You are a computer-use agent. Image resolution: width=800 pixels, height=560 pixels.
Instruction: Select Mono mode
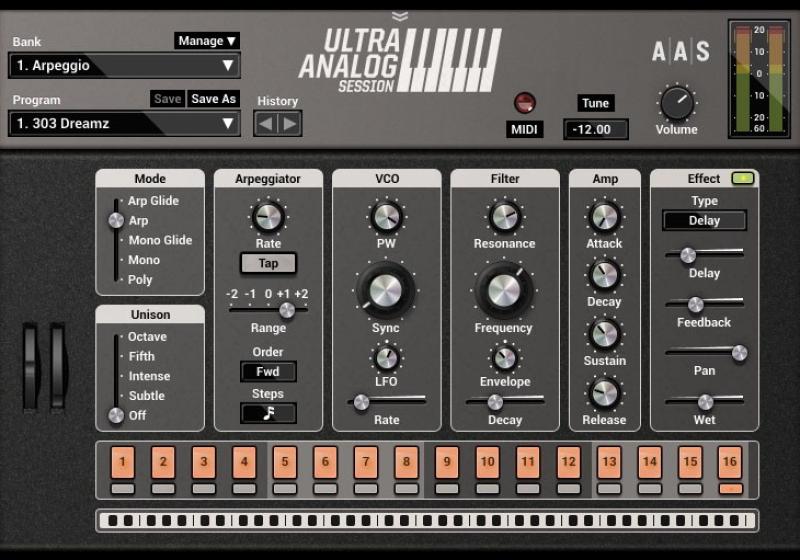[x=144, y=260]
